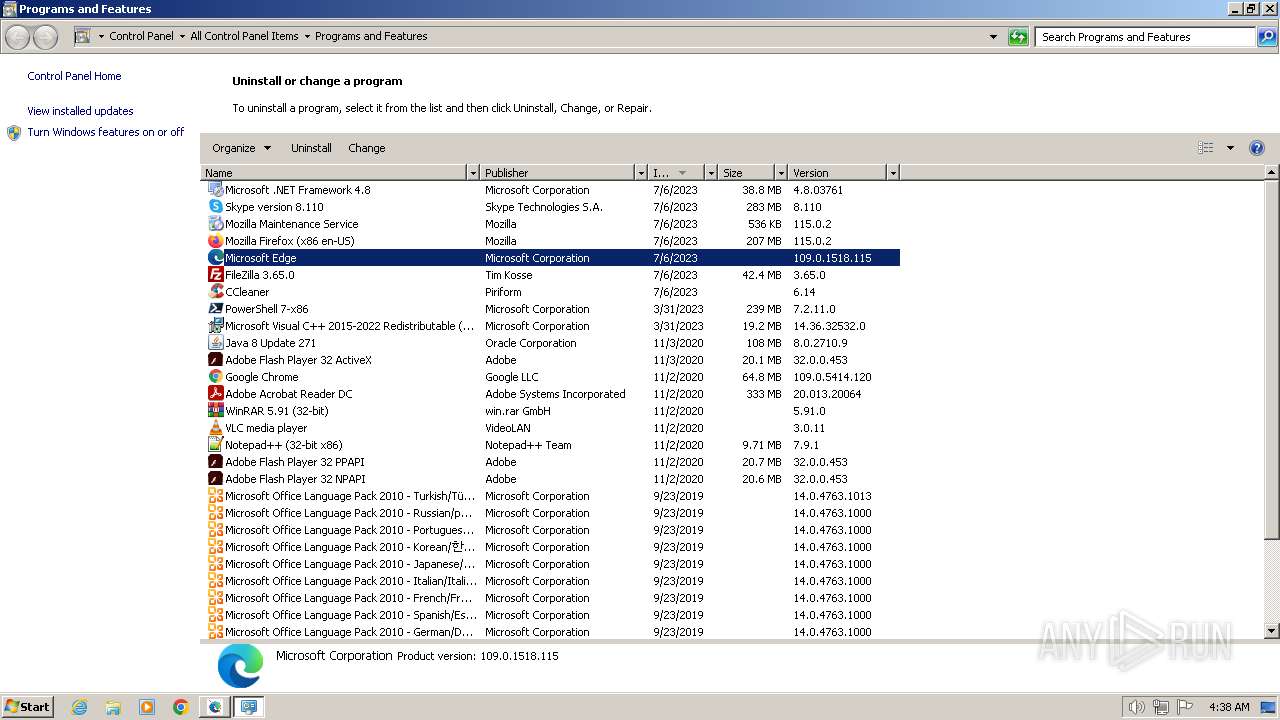The image size is (1280, 720).
Task: Click the Notepad++ program icon
Action: [x=215, y=445]
